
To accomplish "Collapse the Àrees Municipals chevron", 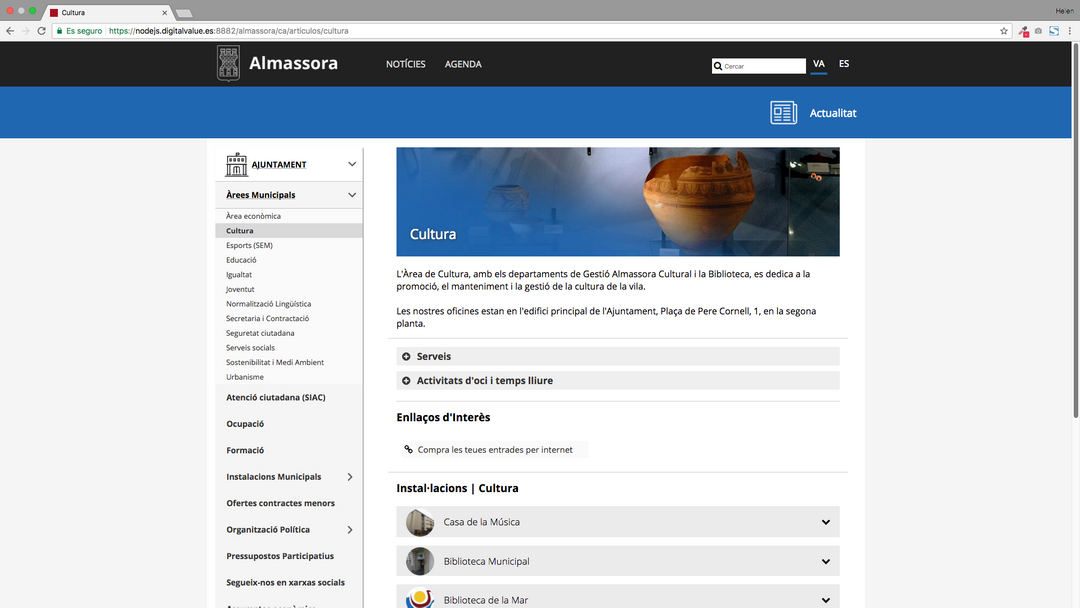I will coord(352,195).
